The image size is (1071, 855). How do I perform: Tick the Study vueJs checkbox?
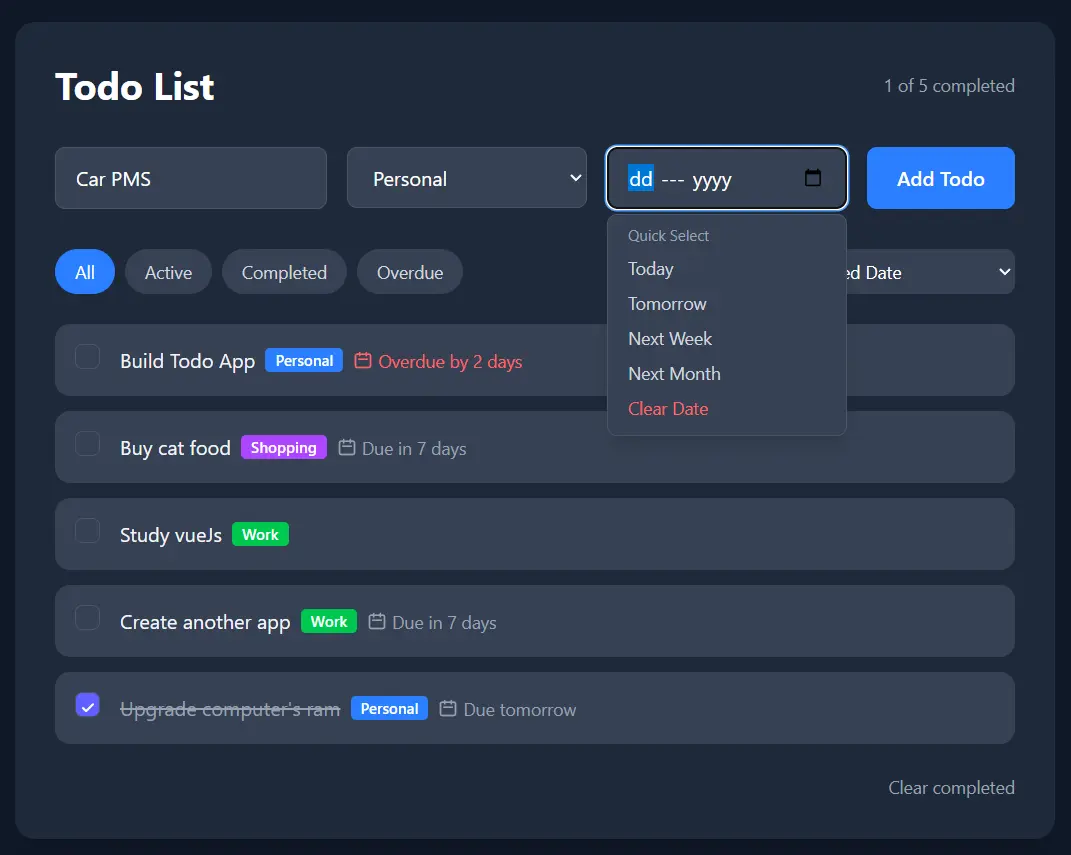pyautogui.click(x=87, y=531)
